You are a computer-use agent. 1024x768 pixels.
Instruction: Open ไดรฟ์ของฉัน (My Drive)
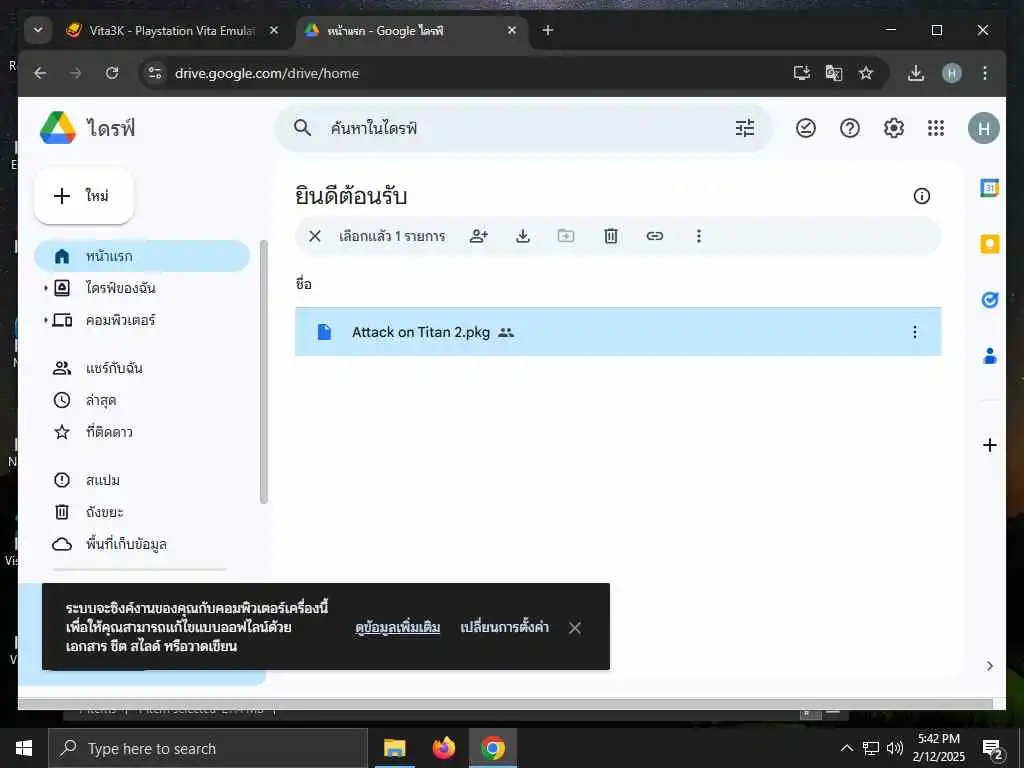point(120,288)
